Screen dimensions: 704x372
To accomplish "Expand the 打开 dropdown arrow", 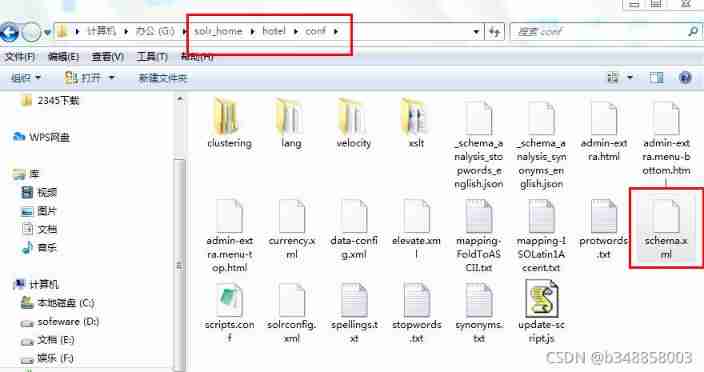I will coord(111,78).
